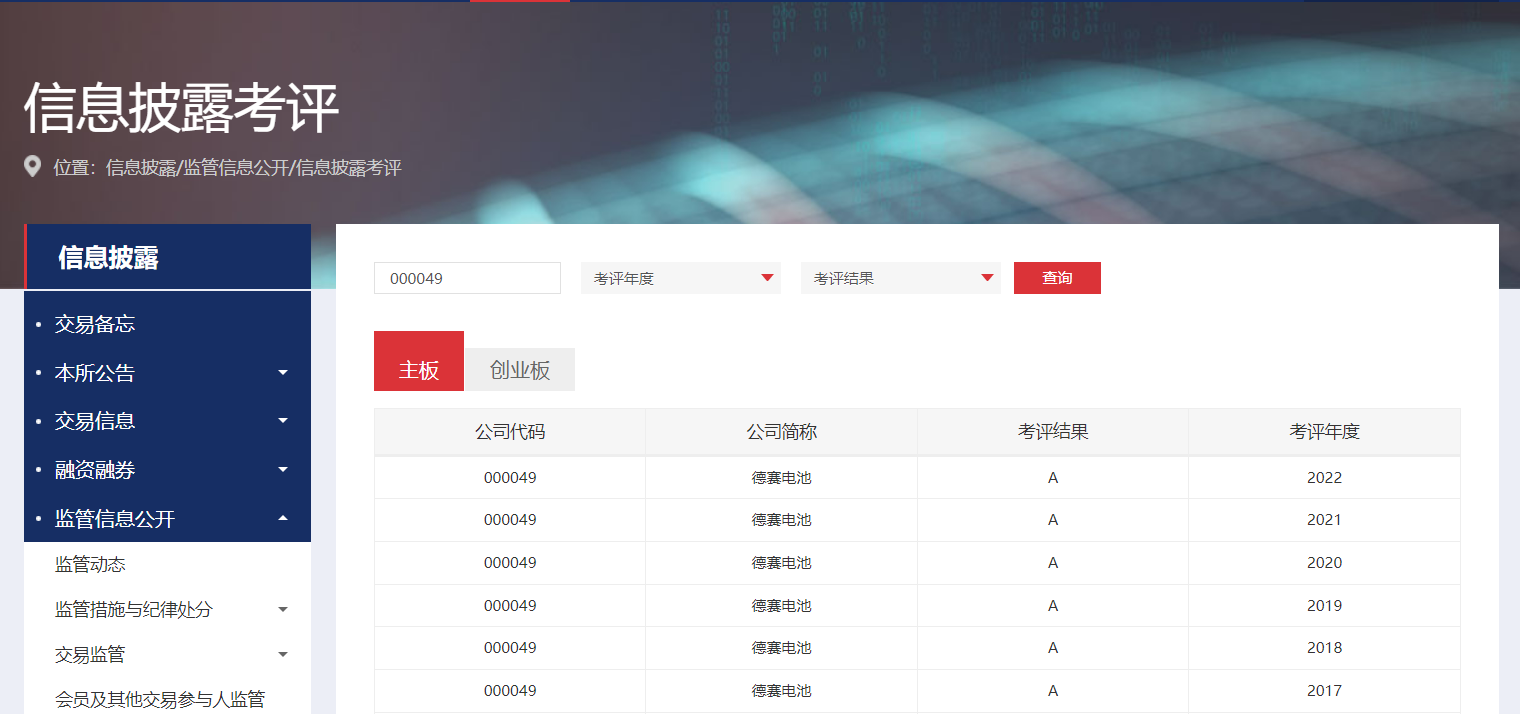
Task: Expand the 监管措施与纪律处分 submenu arrow
Action: click(x=283, y=610)
